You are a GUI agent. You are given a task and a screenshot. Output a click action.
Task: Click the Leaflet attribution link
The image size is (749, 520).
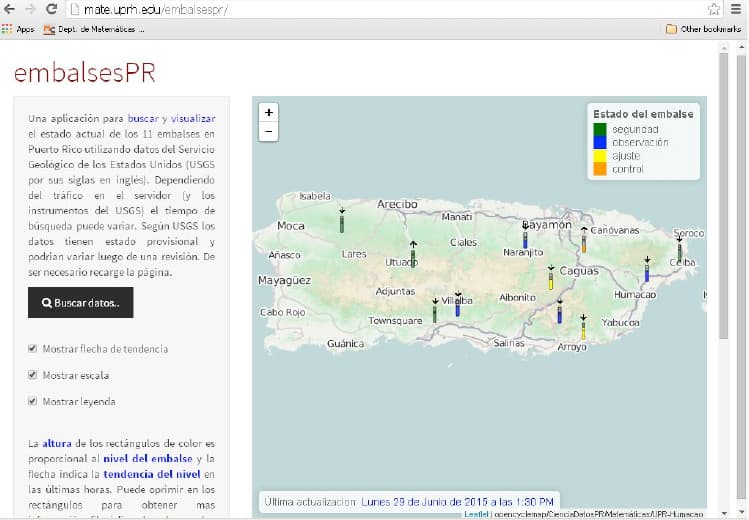pos(476,514)
